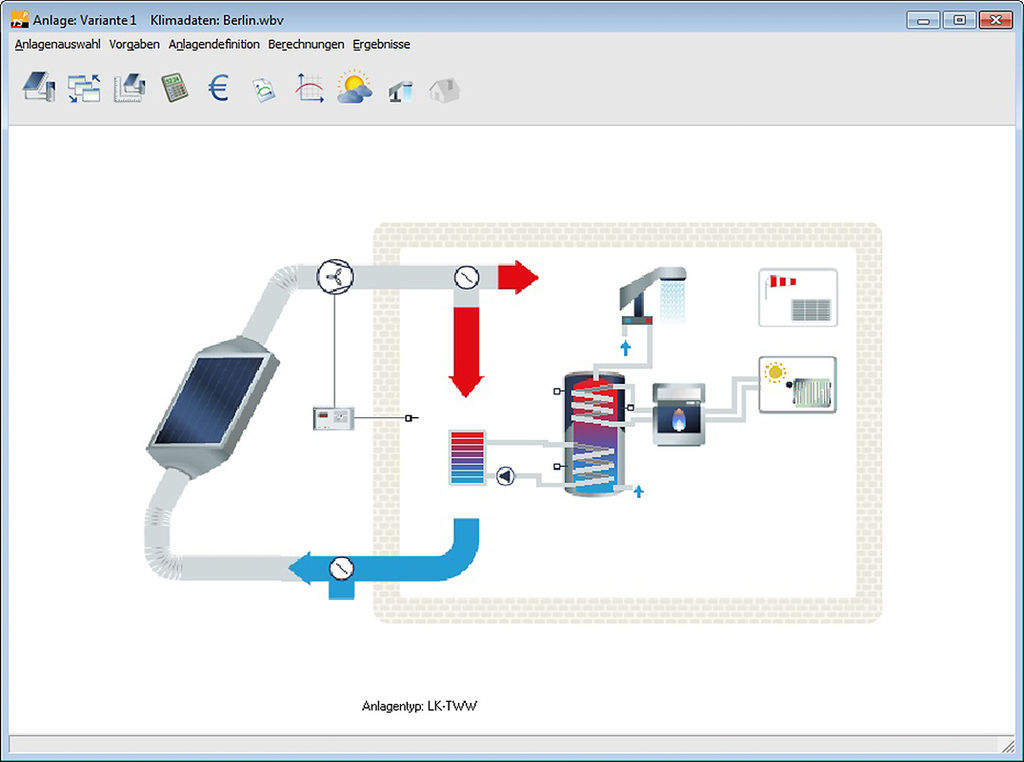This screenshot has width=1024, height=762.
Task: Minimize the application window
Action: pos(923,20)
